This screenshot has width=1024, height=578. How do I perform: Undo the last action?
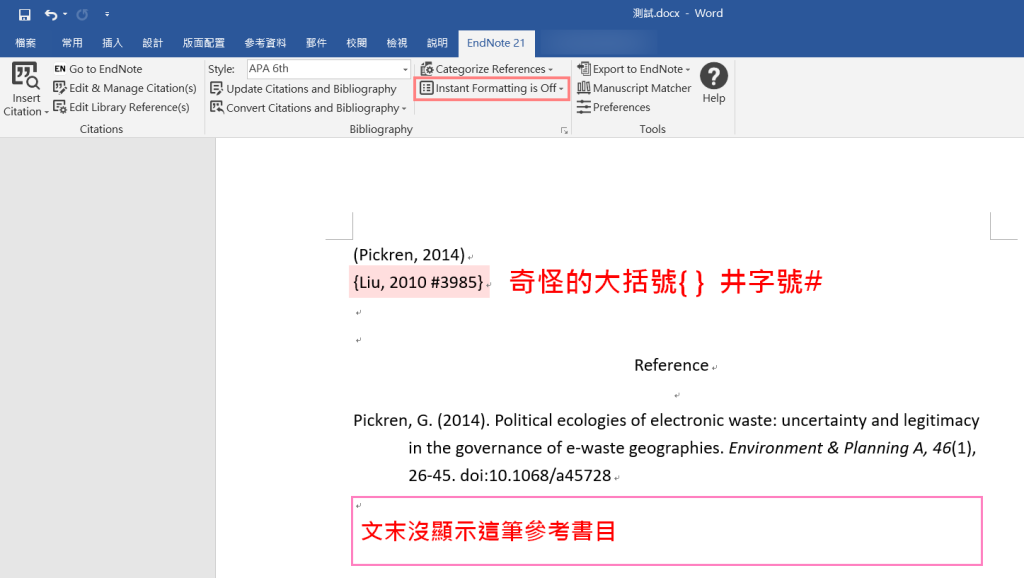point(50,14)
